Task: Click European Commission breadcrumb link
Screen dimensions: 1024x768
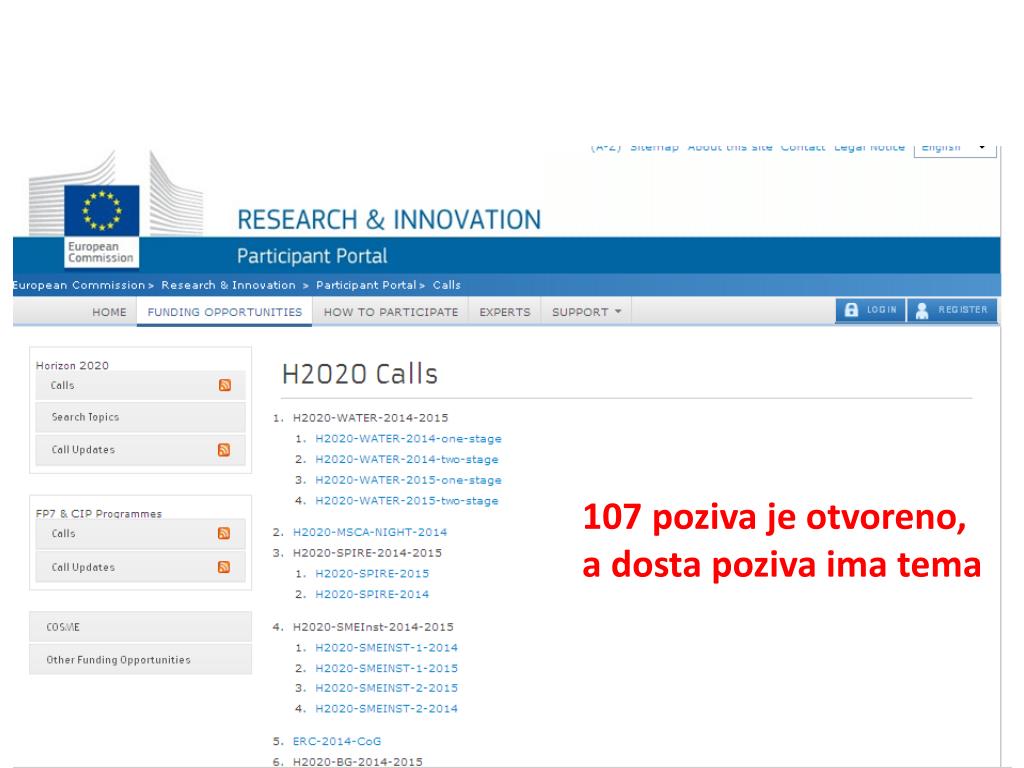Action: pyautogui.click(x=79, y=285)
